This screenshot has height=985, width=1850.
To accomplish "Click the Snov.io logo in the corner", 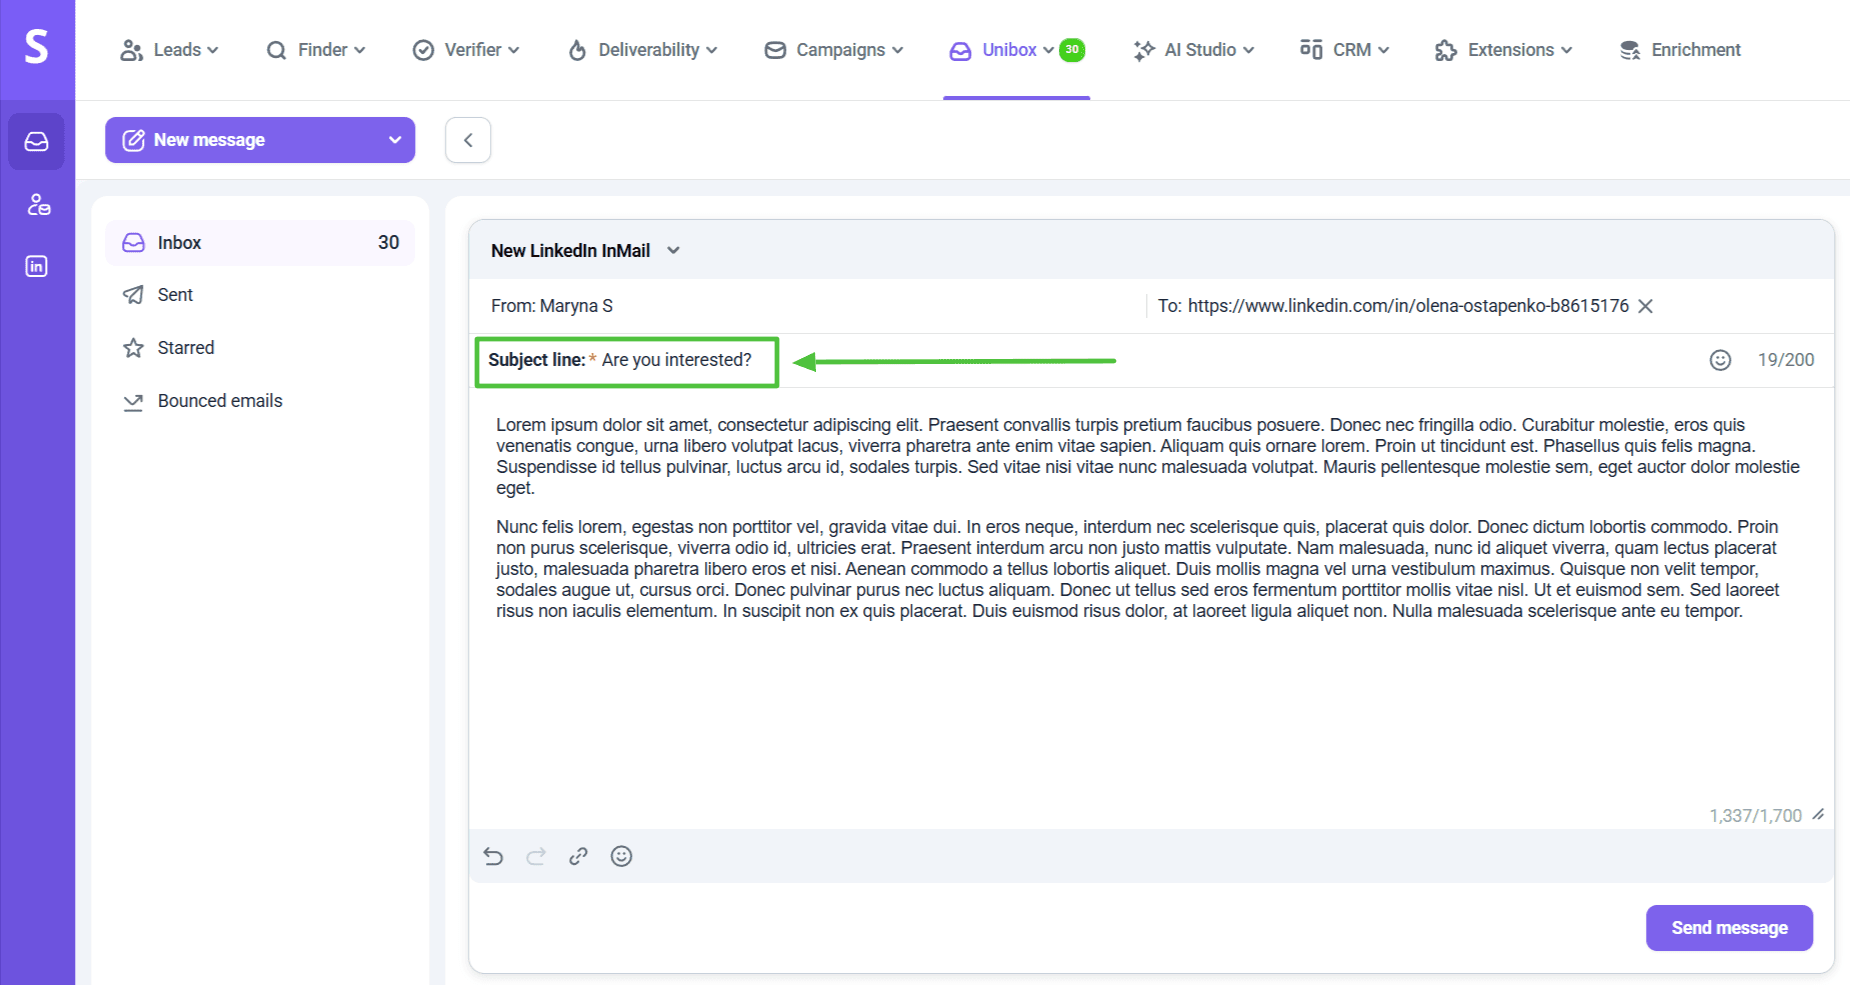I will [x=37, y=47].
